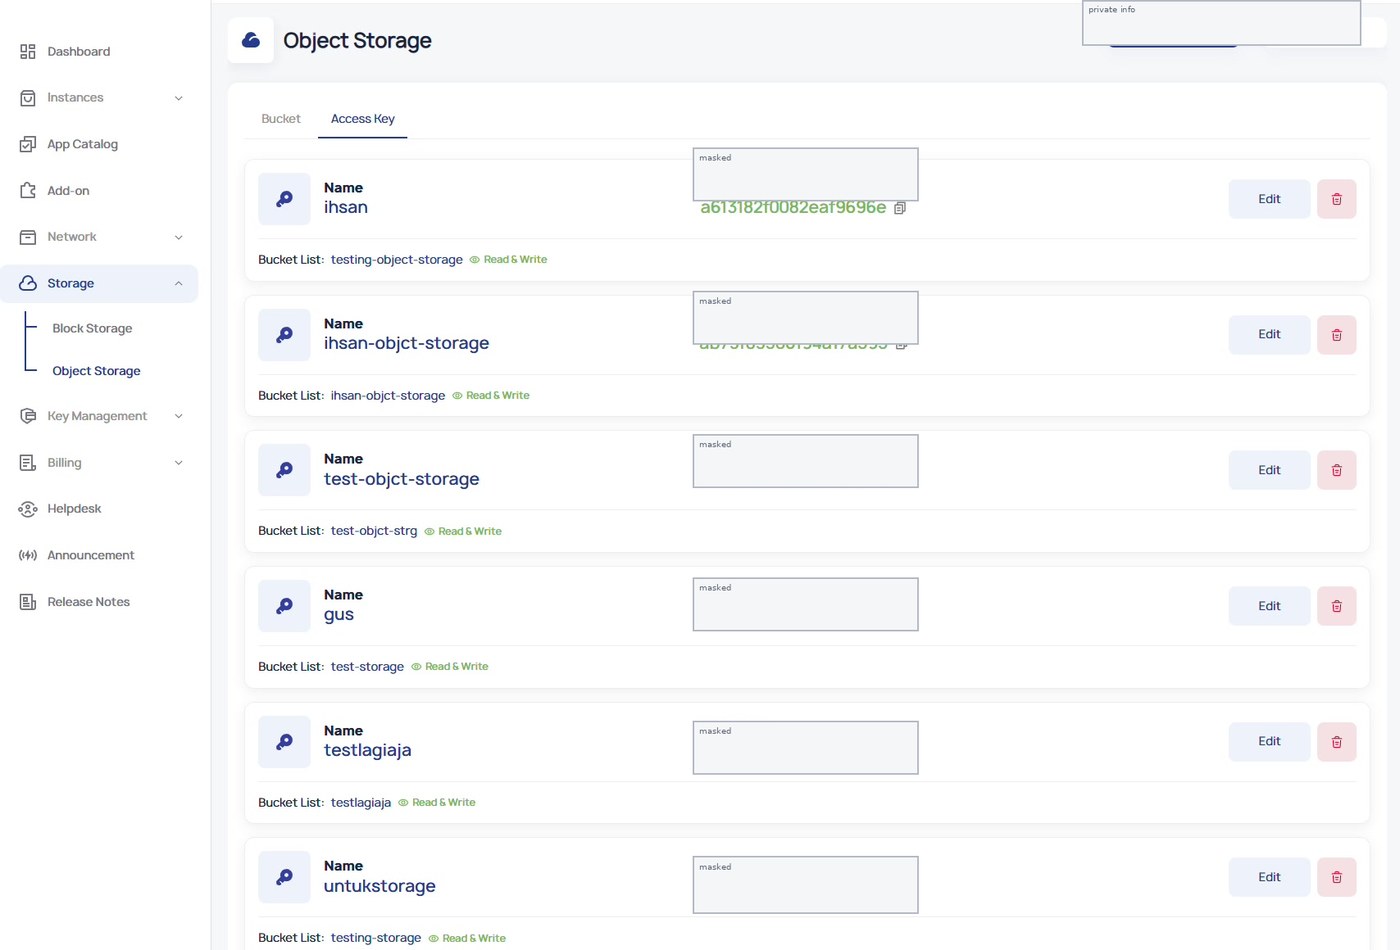Click the key icon beside test-objct-storage
1400x950 pixels.
284,470
